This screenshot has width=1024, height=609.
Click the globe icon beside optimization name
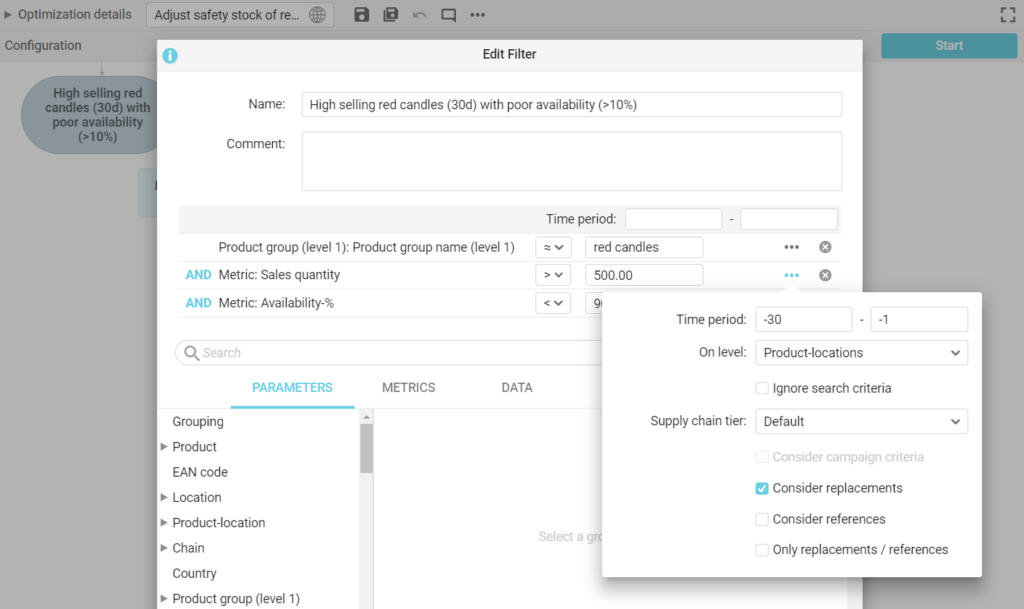pos(317,15)
